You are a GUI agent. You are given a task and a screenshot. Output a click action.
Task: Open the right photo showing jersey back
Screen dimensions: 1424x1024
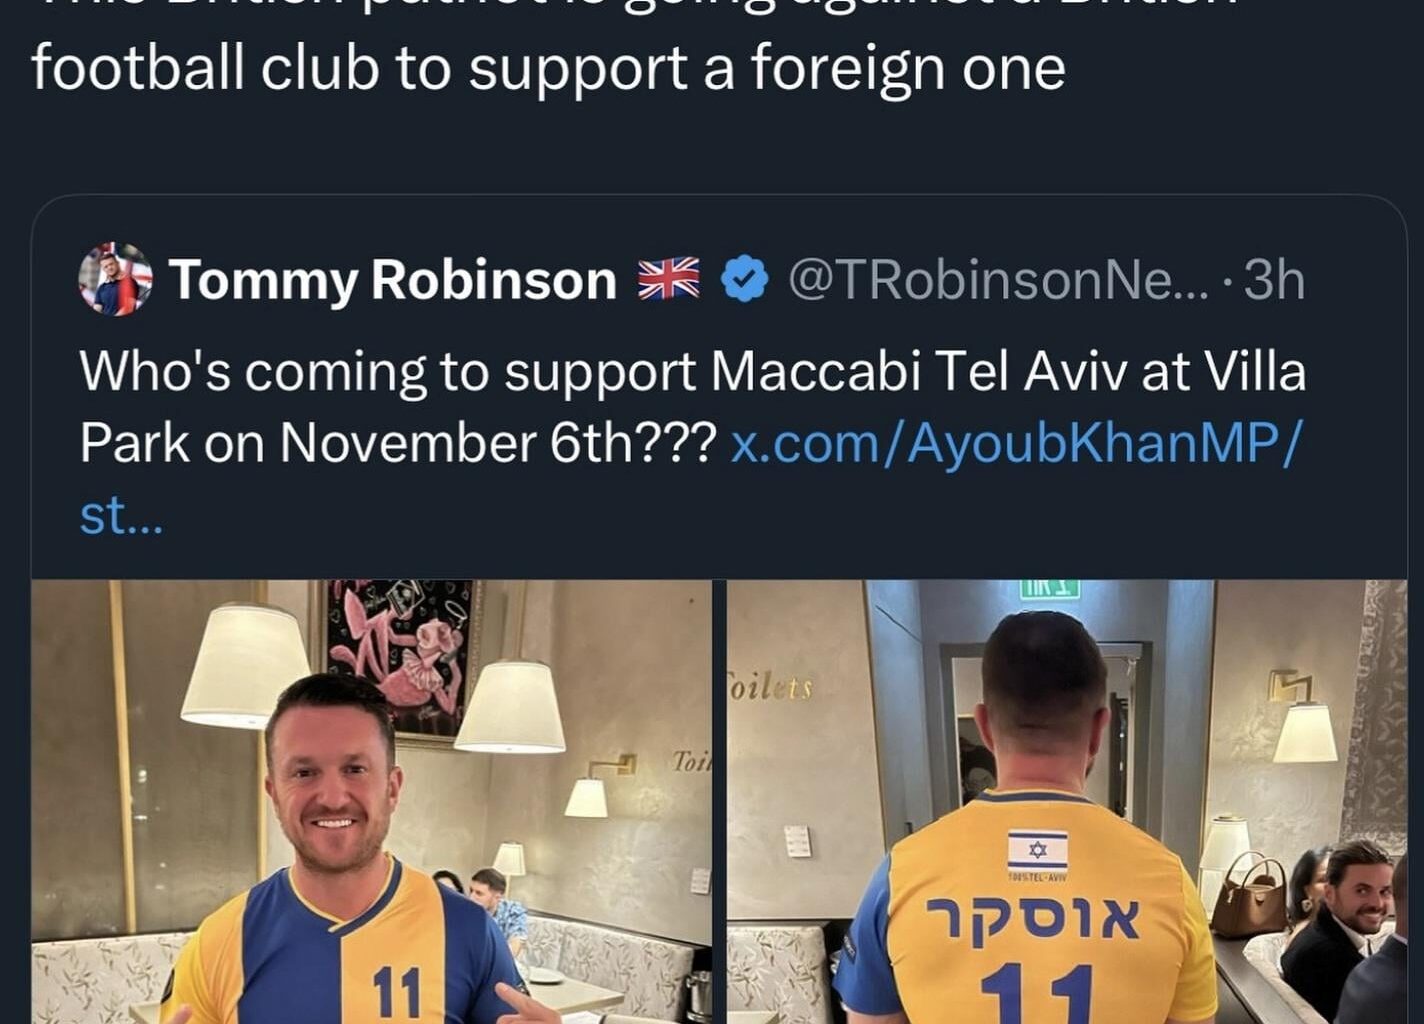(x=1067, y=802)
